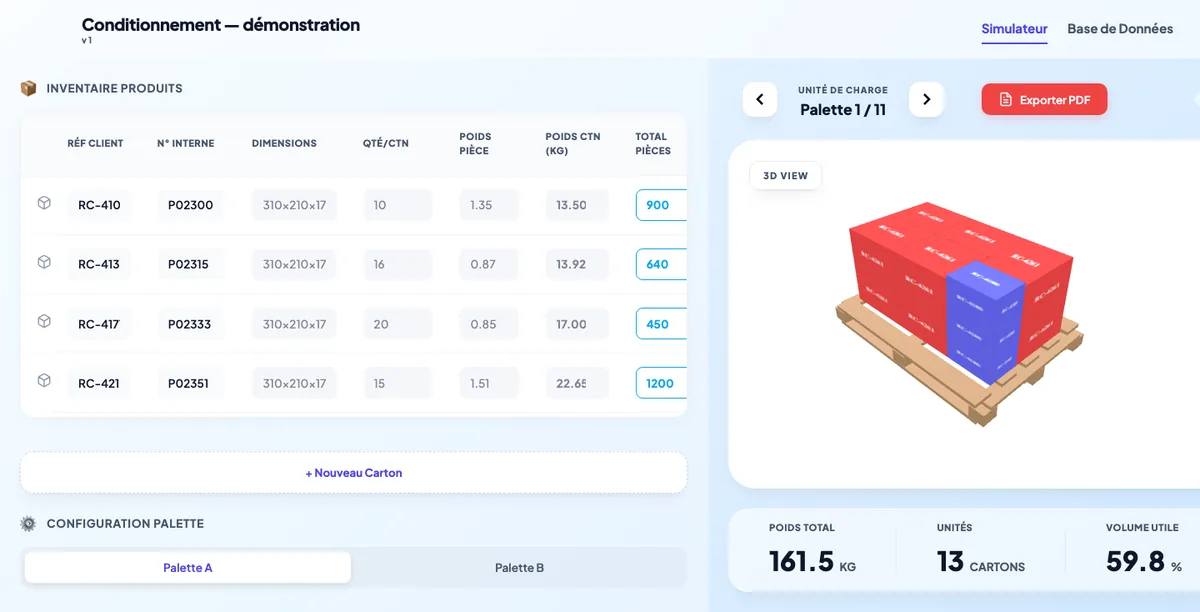The image size is (1200, 612).
Task: Click the poids pièce field showing 1.35
Action: [489, 205]
